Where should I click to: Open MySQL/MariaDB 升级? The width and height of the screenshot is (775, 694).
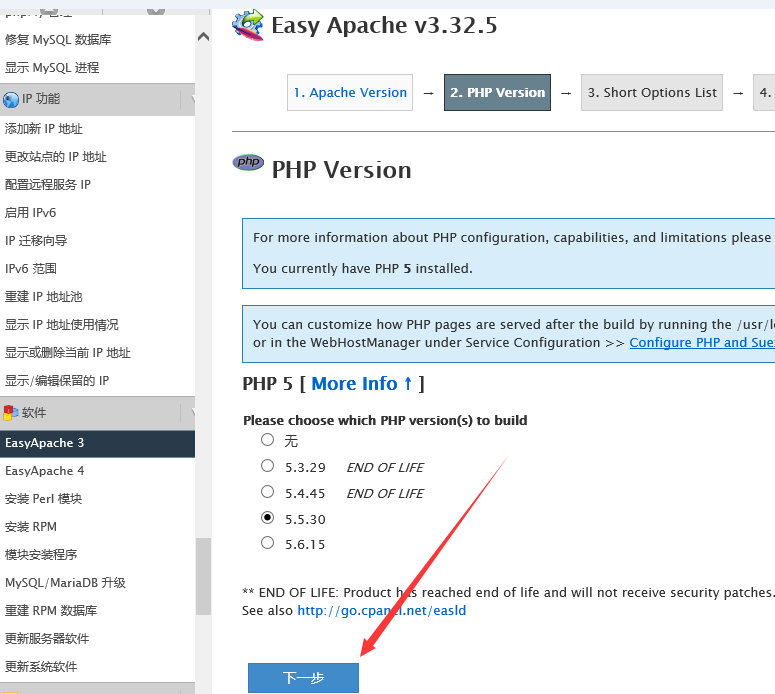coord(65,583)
